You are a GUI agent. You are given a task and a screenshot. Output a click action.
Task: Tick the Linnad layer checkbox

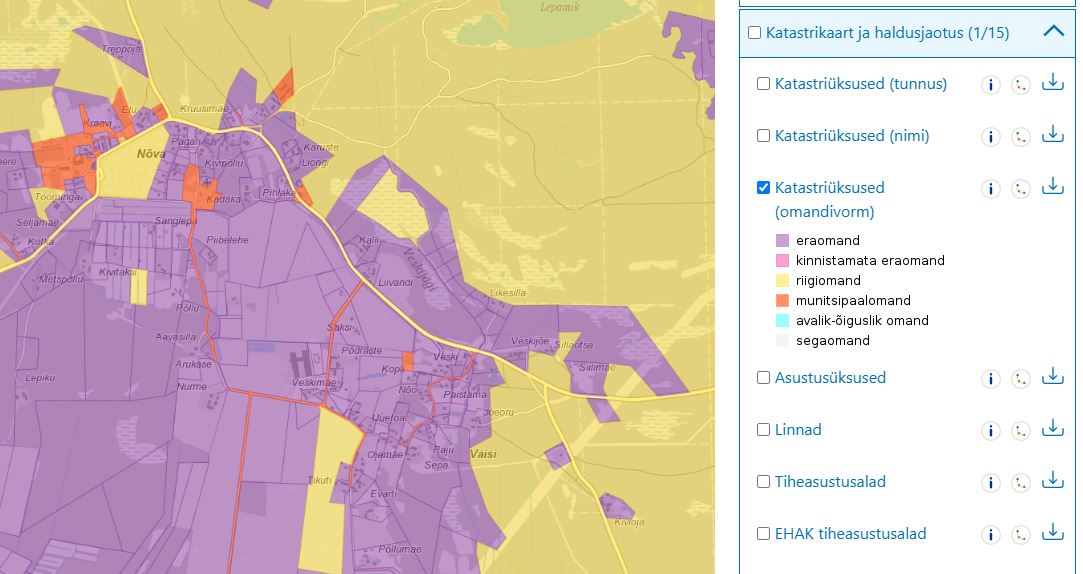tap(764, 430)
